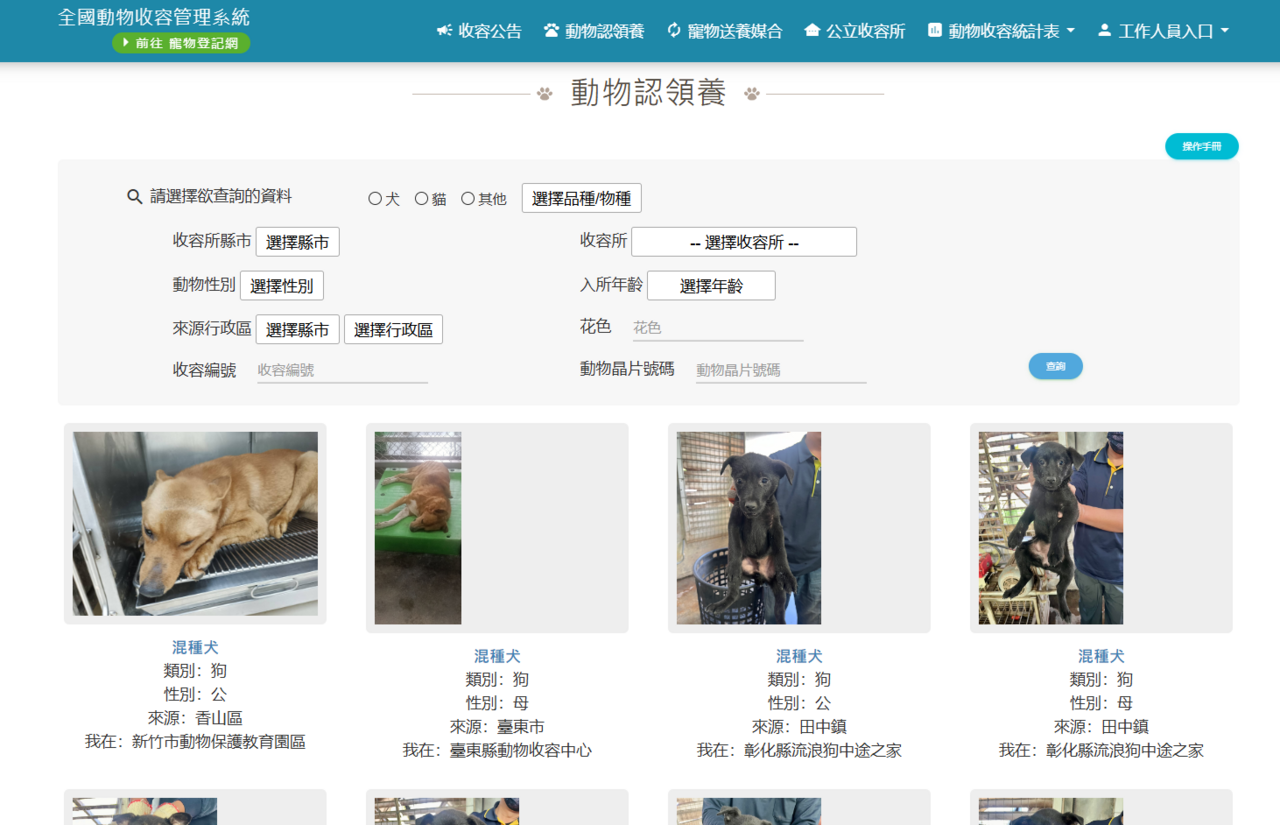Image resolution: width=1280 pixels, height=825 pixels.
Task: Click the sync icon beside 寵物送養媒合
Action: click(674, 31)
